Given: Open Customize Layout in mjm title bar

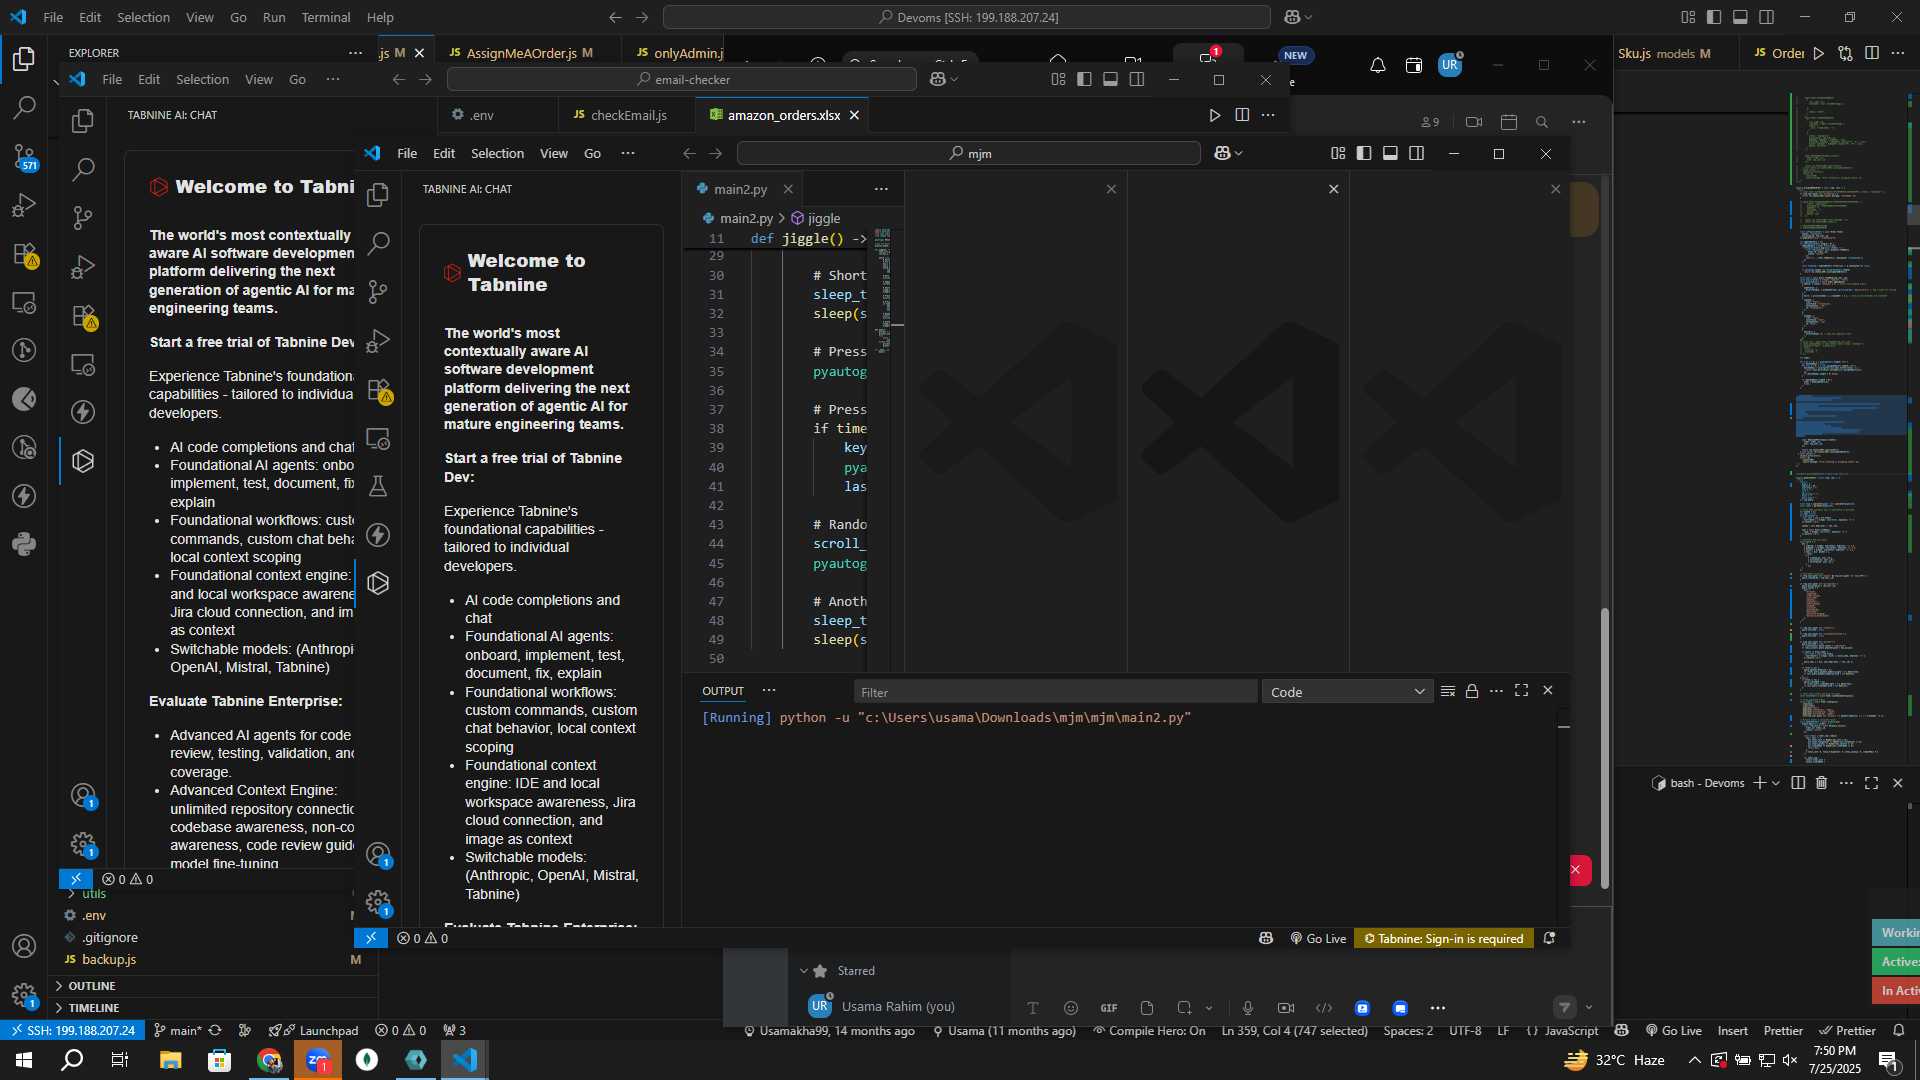Looking at the screenshot, I should pos(1338,153).
